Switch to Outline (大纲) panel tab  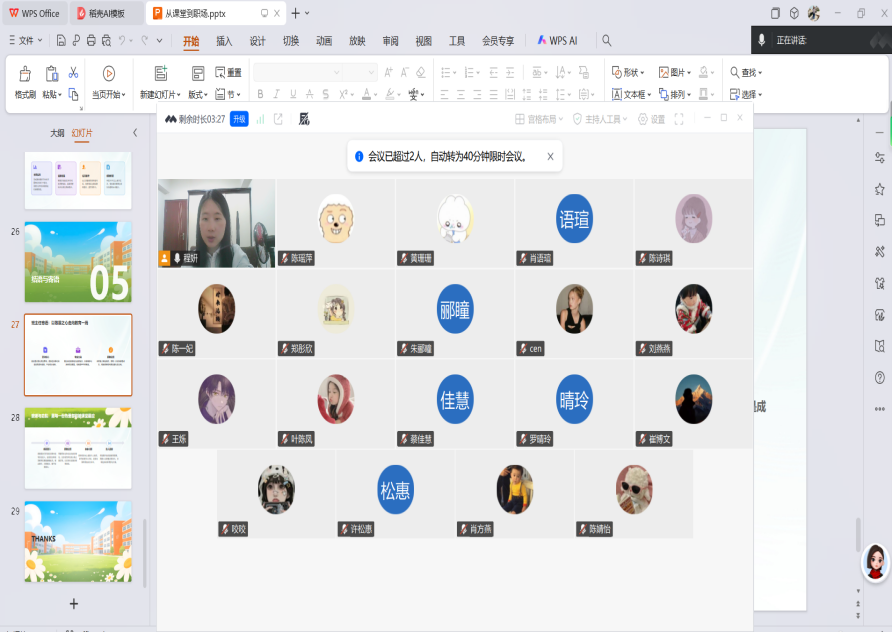tap(57, 133)
